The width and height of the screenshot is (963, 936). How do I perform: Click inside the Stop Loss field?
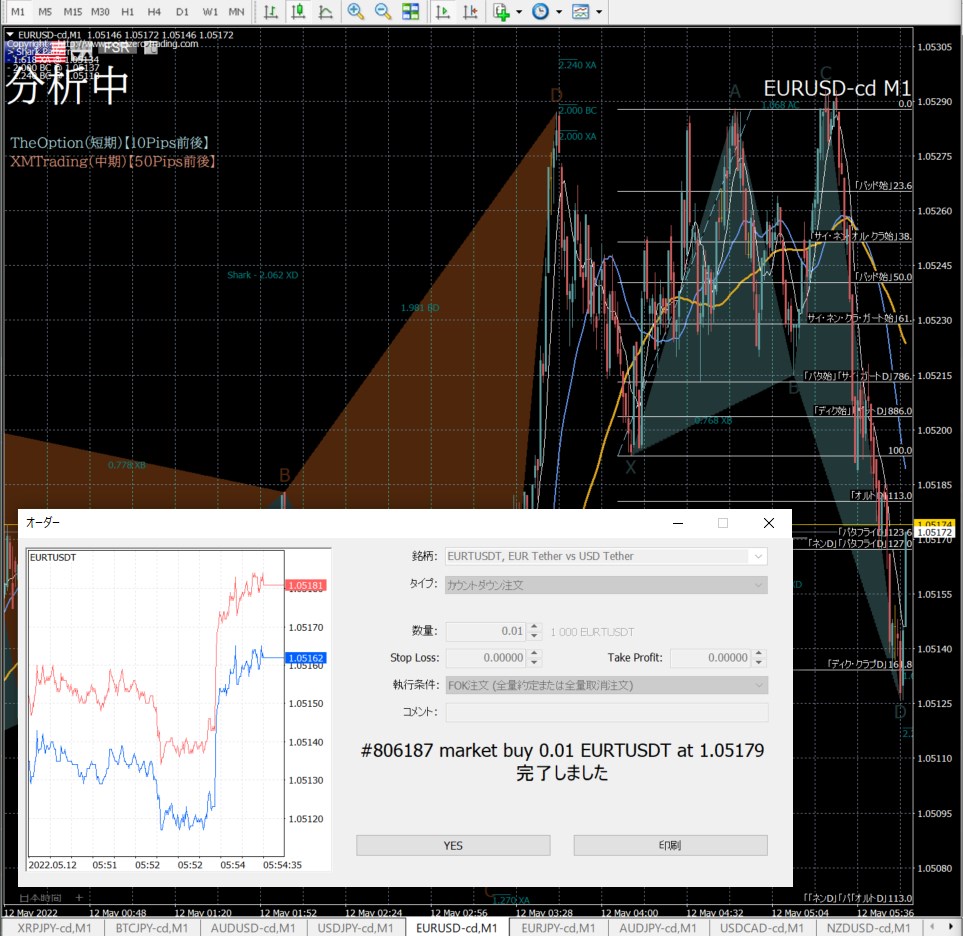click(x=486, y=658)
